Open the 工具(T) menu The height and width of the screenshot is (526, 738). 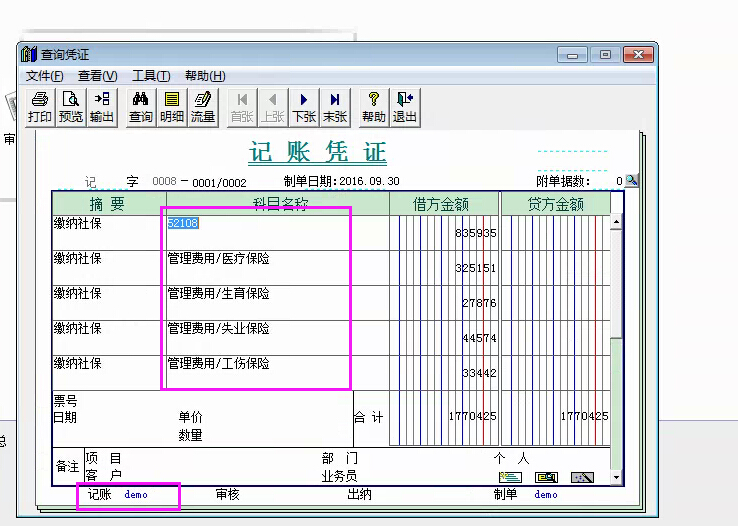(x=151, y=76)
